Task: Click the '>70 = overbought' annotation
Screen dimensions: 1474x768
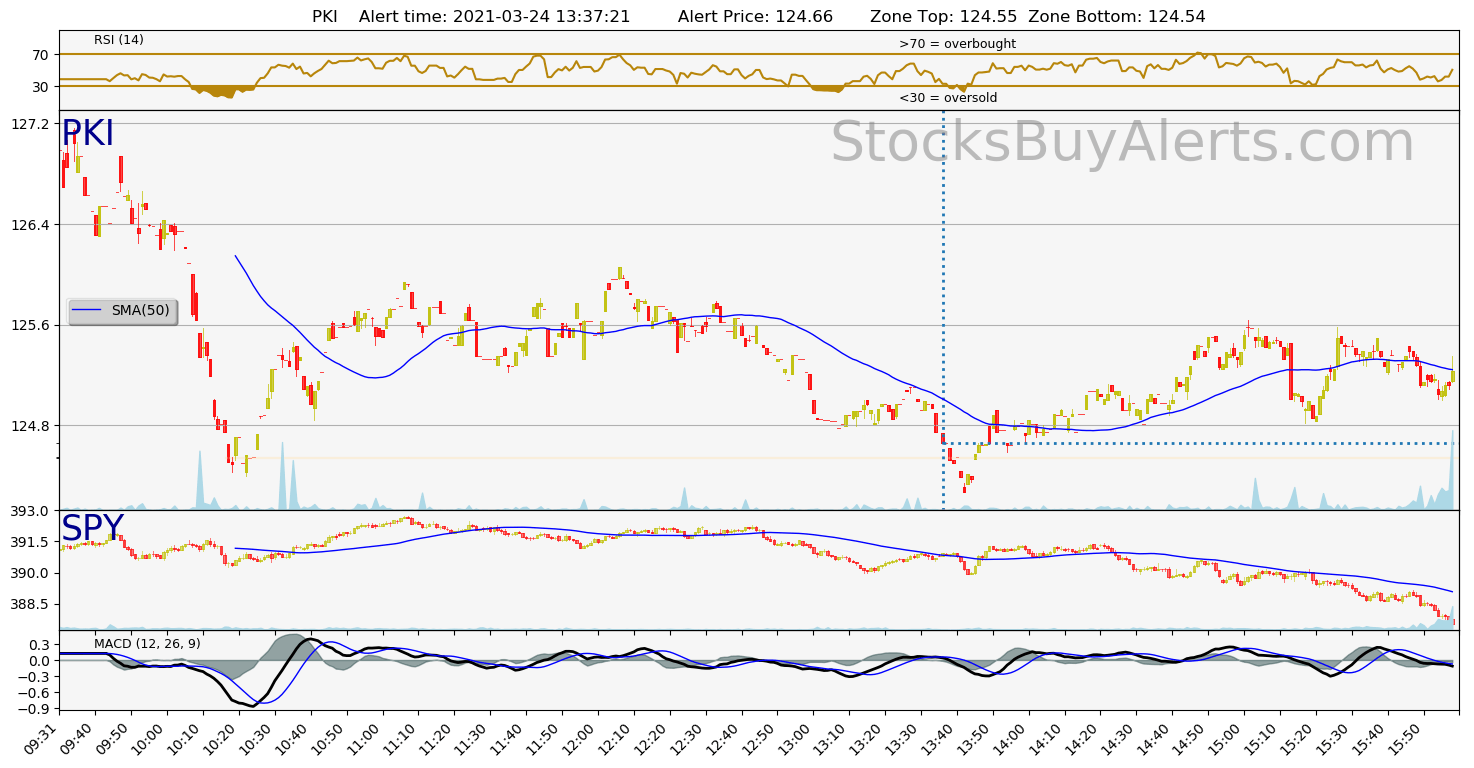Action: (x=957, y=44)
